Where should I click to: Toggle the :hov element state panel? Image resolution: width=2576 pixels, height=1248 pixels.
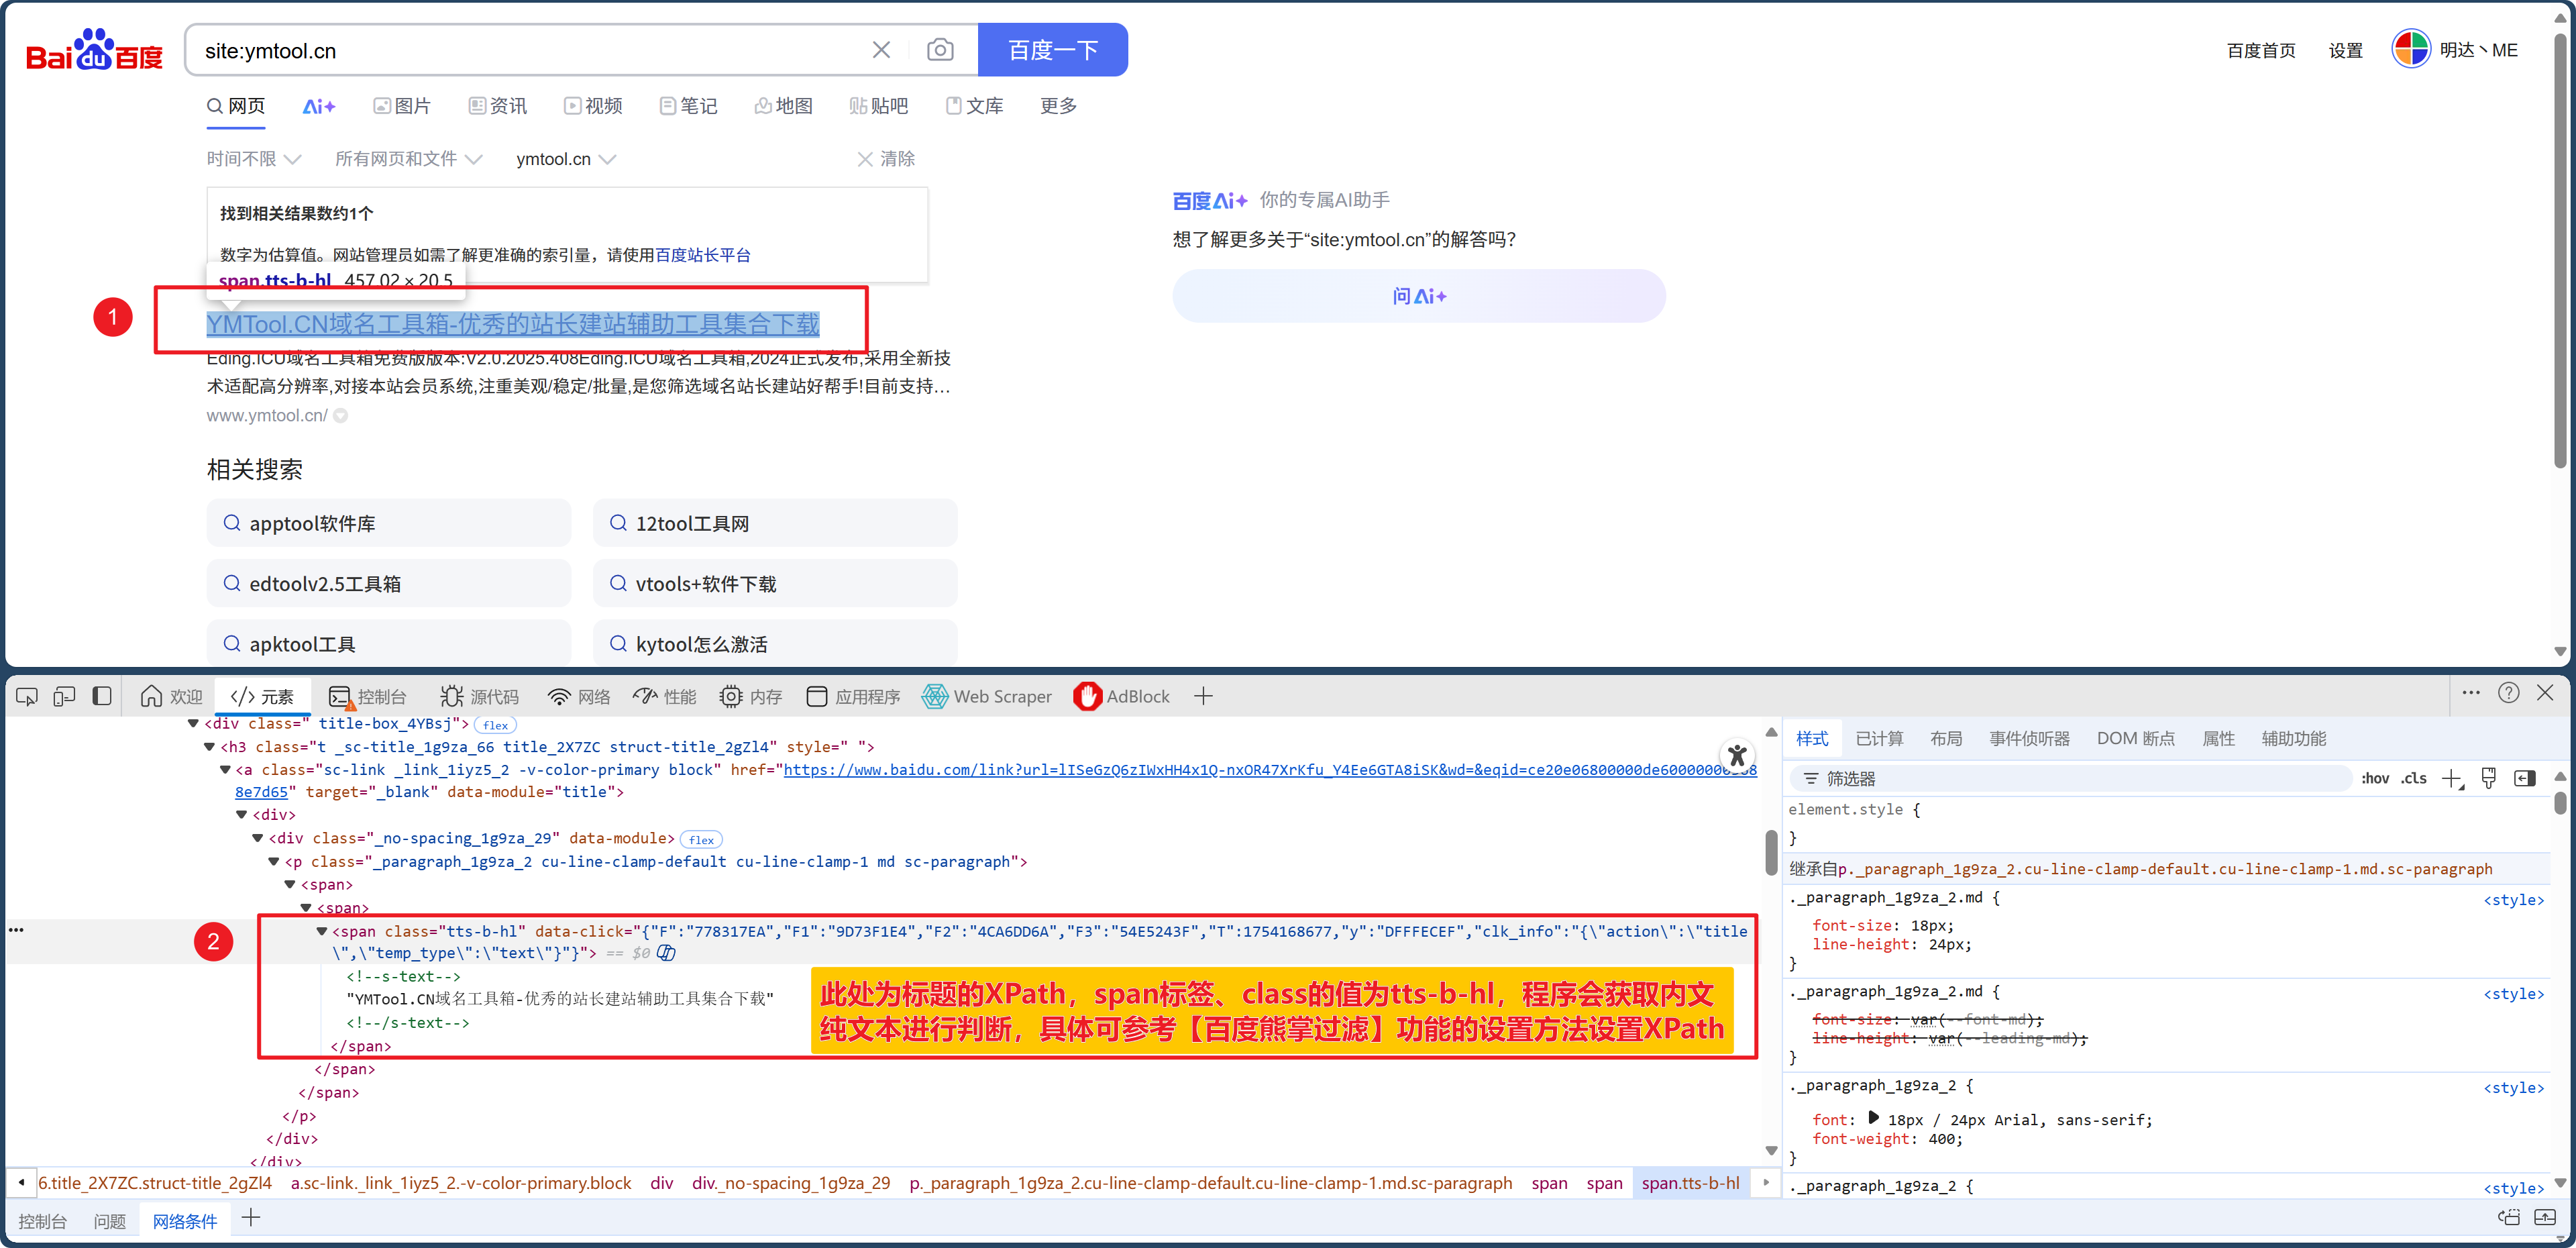(2376, 778)
